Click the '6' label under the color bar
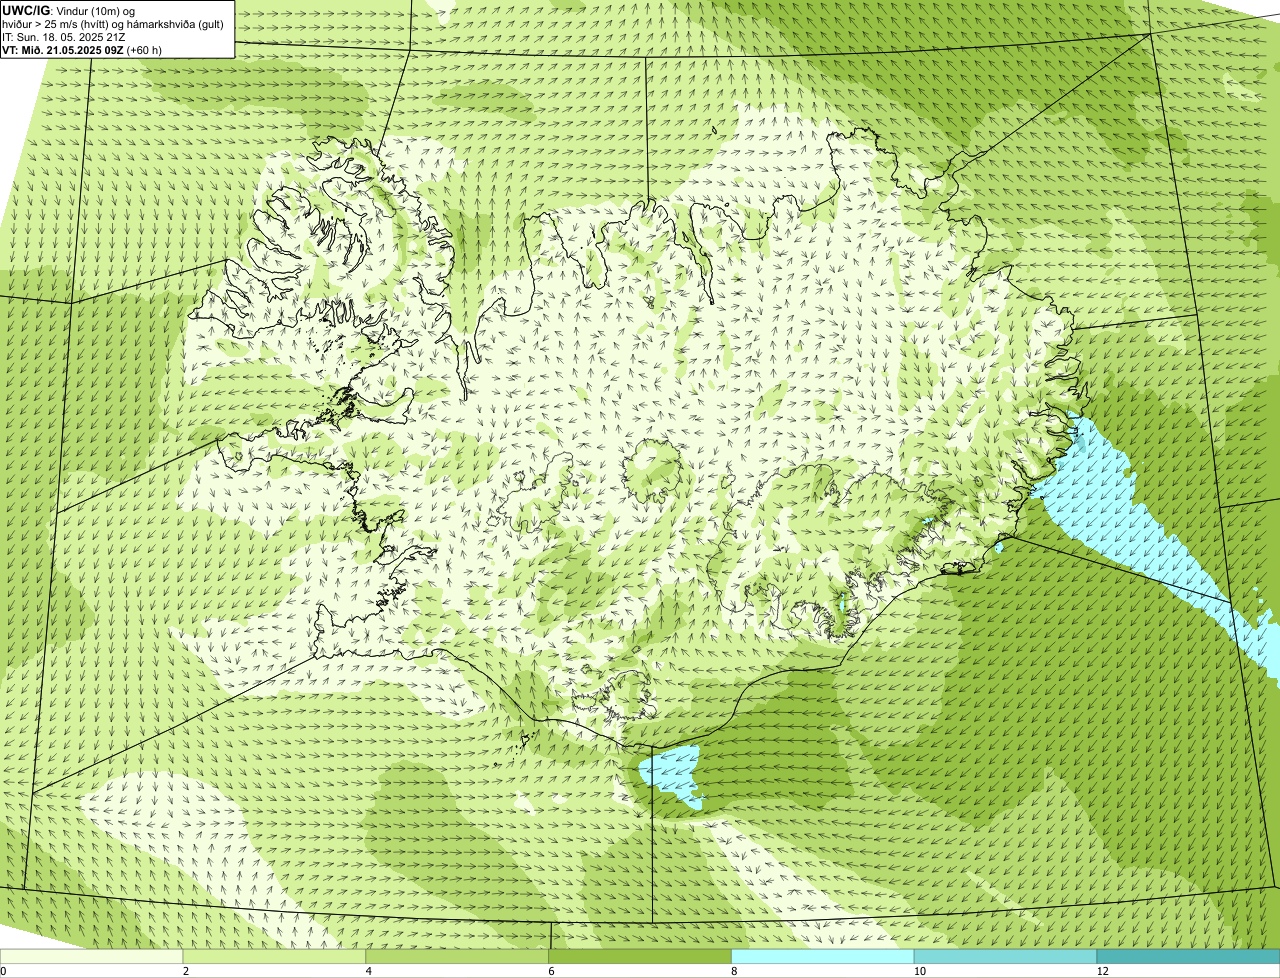 click(x=551, y=971)
